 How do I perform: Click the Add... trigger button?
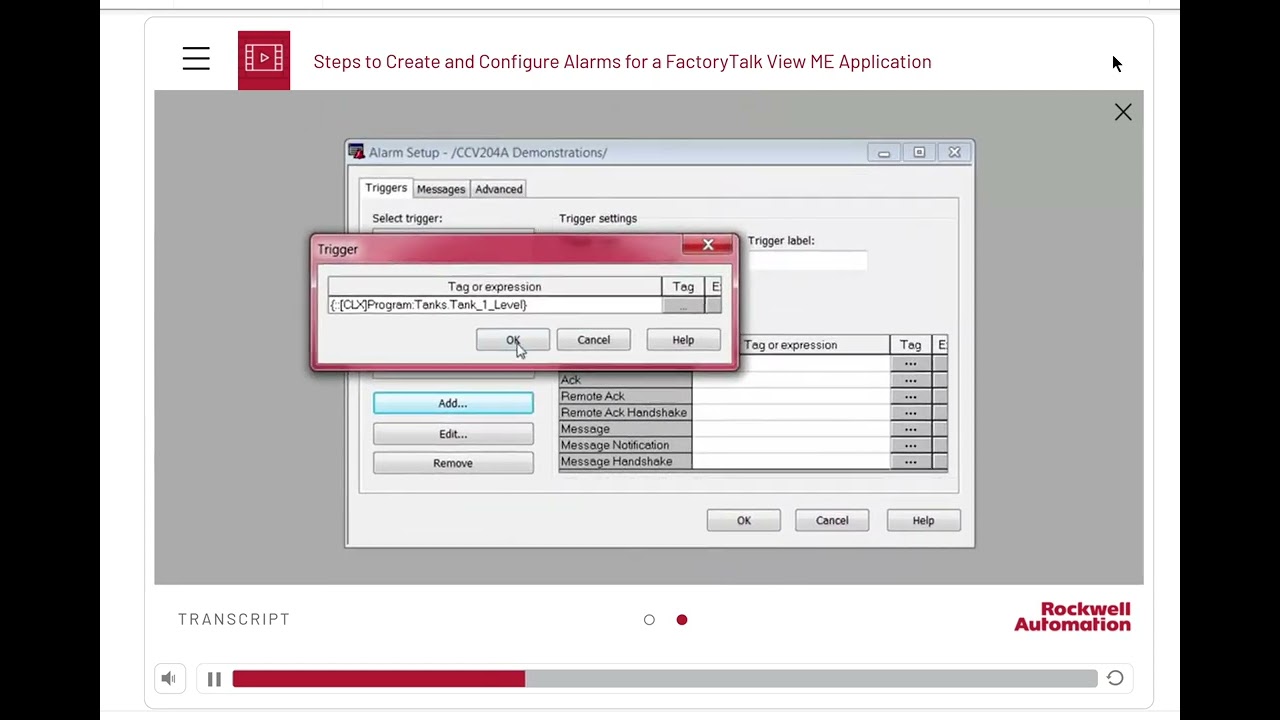[x=453, y=403]
